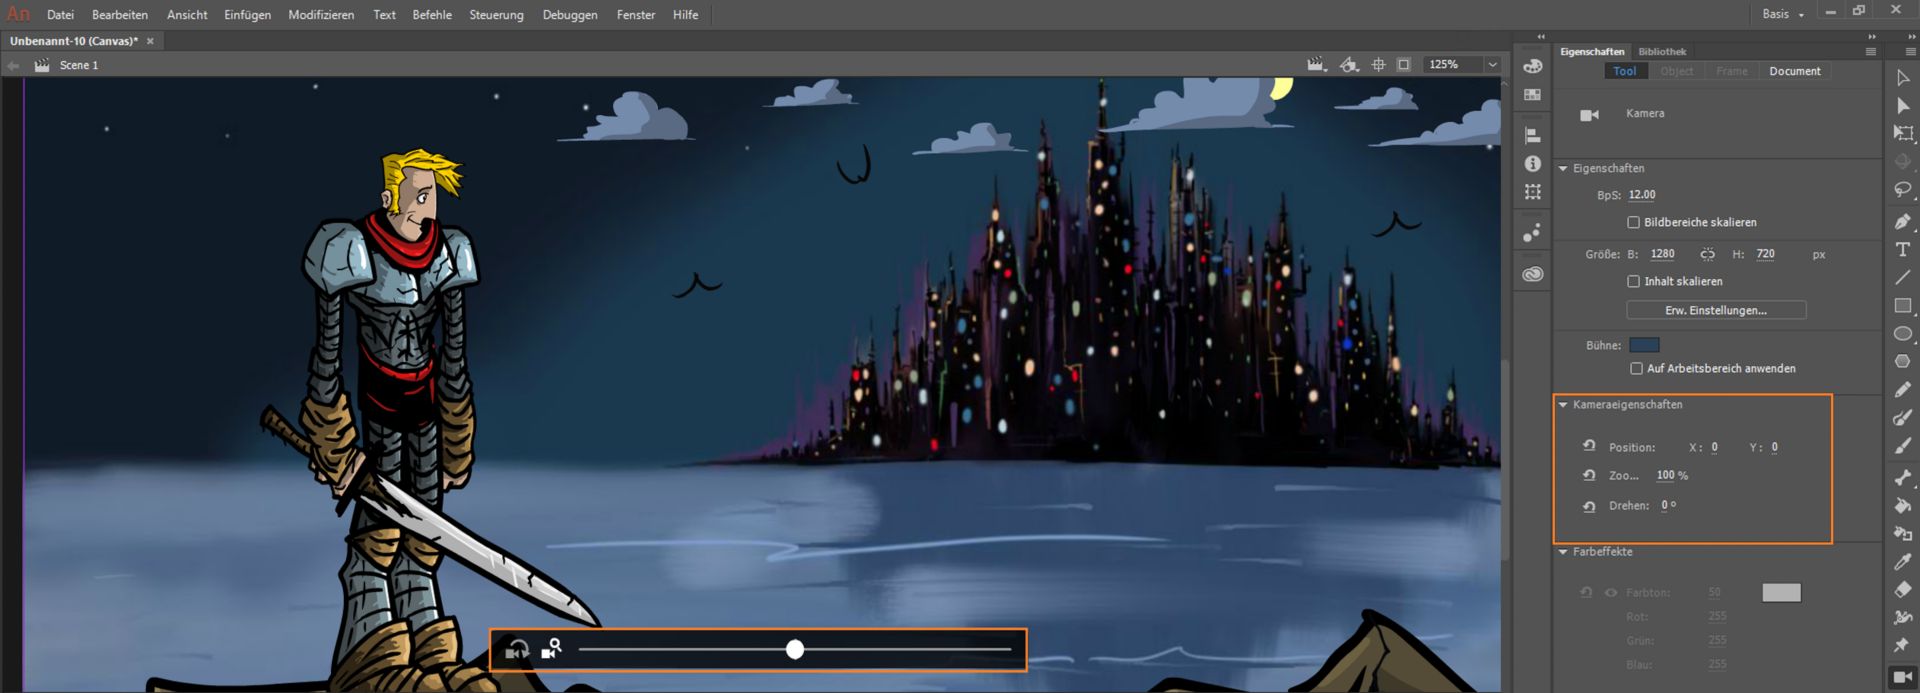Open the Color palette panel icon
The width and height of the screenshot is (1920, 693).
pos(1532,66)
